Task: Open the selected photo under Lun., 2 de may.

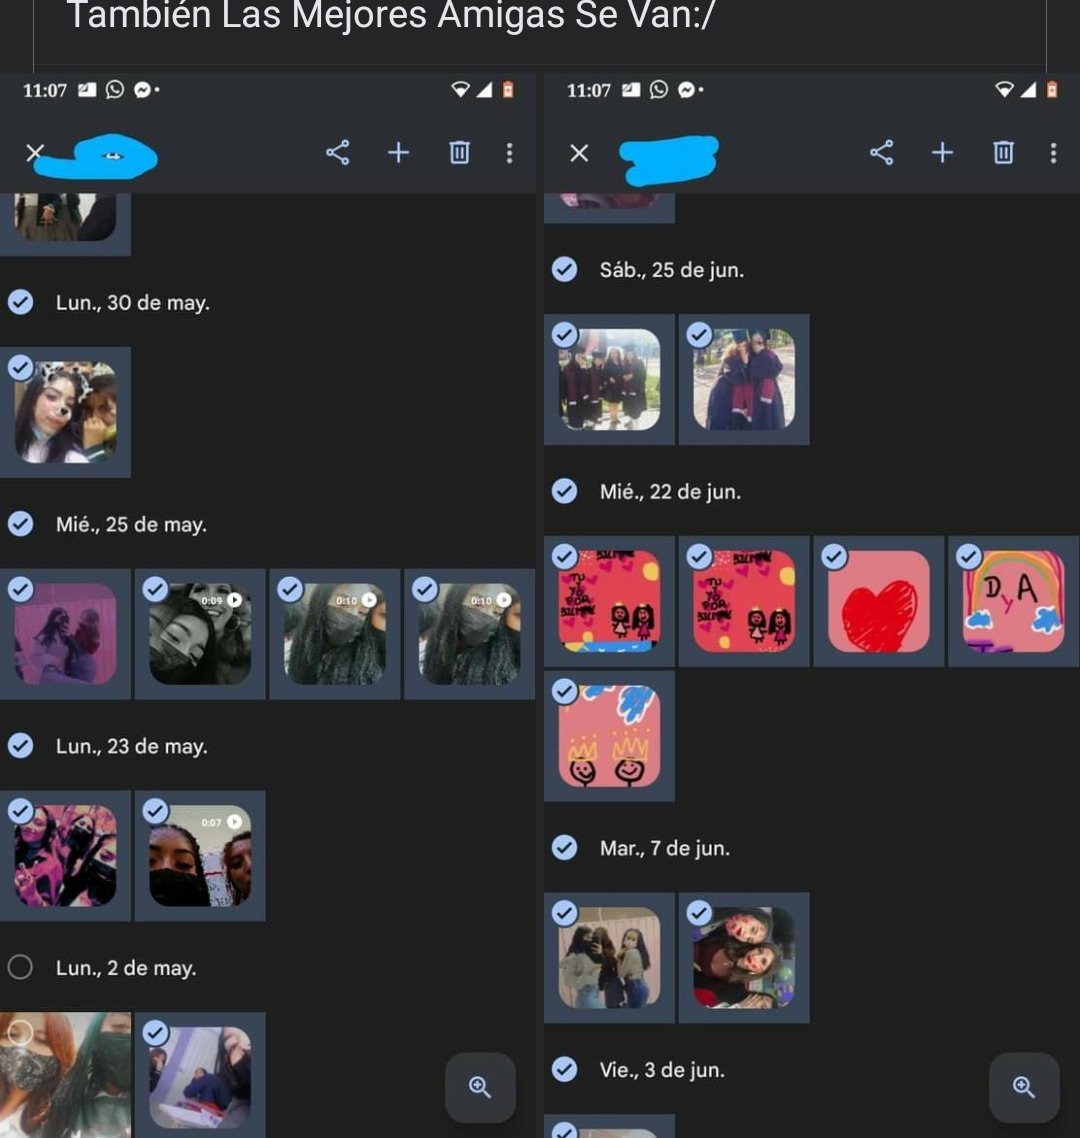Action: tap(200, 1075)
